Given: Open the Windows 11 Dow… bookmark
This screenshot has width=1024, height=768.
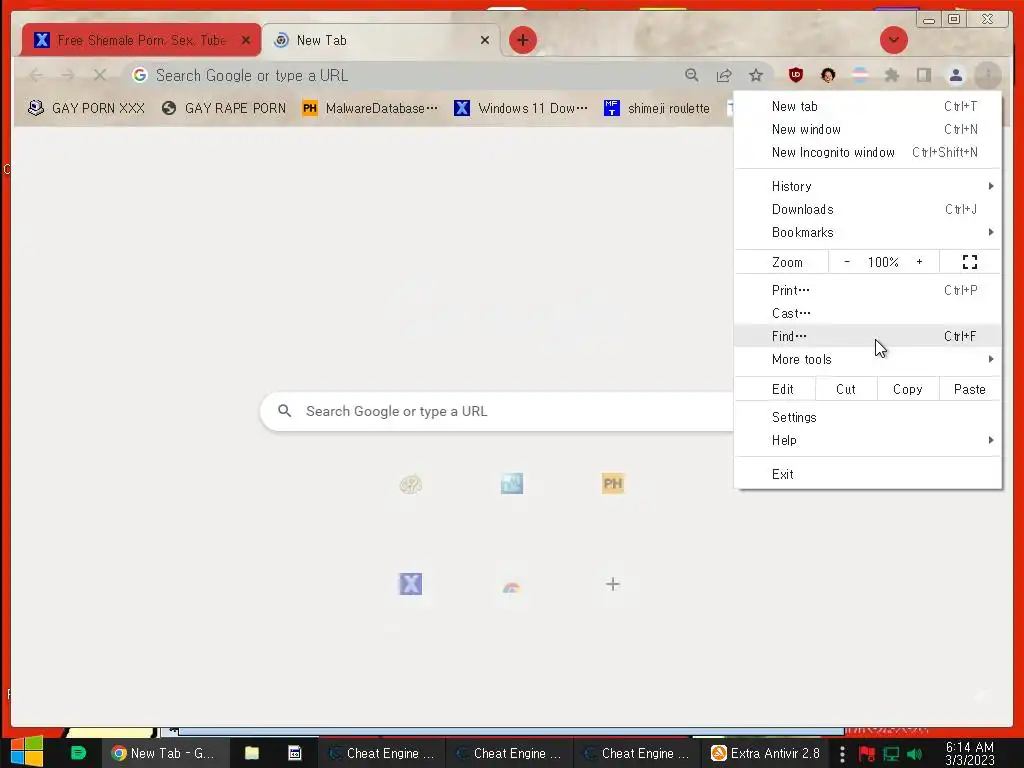Looking at the screenshot, I should point(521,108).
